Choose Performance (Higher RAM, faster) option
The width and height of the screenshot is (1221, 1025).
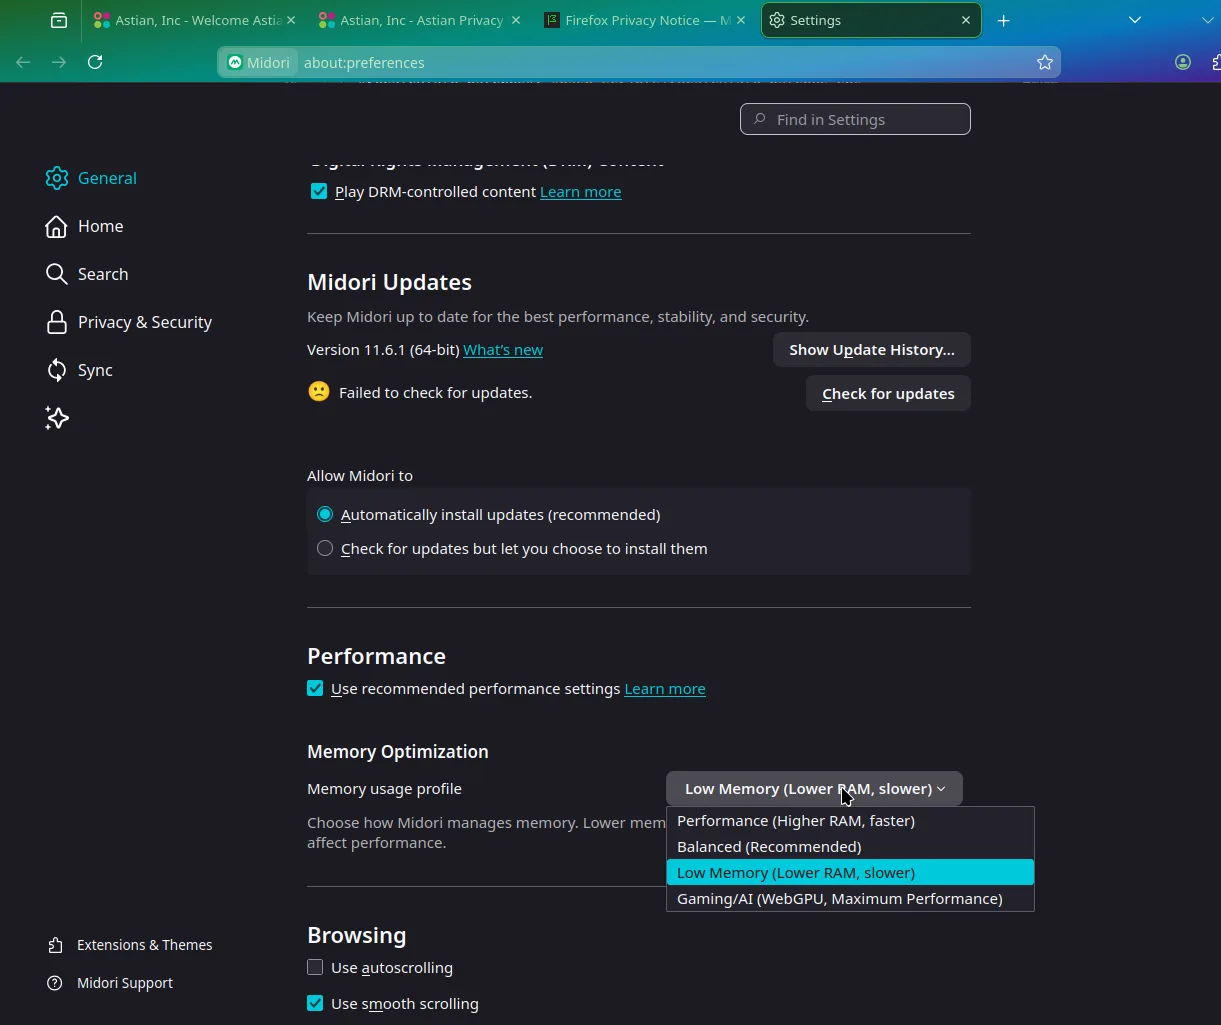(850, 821)
